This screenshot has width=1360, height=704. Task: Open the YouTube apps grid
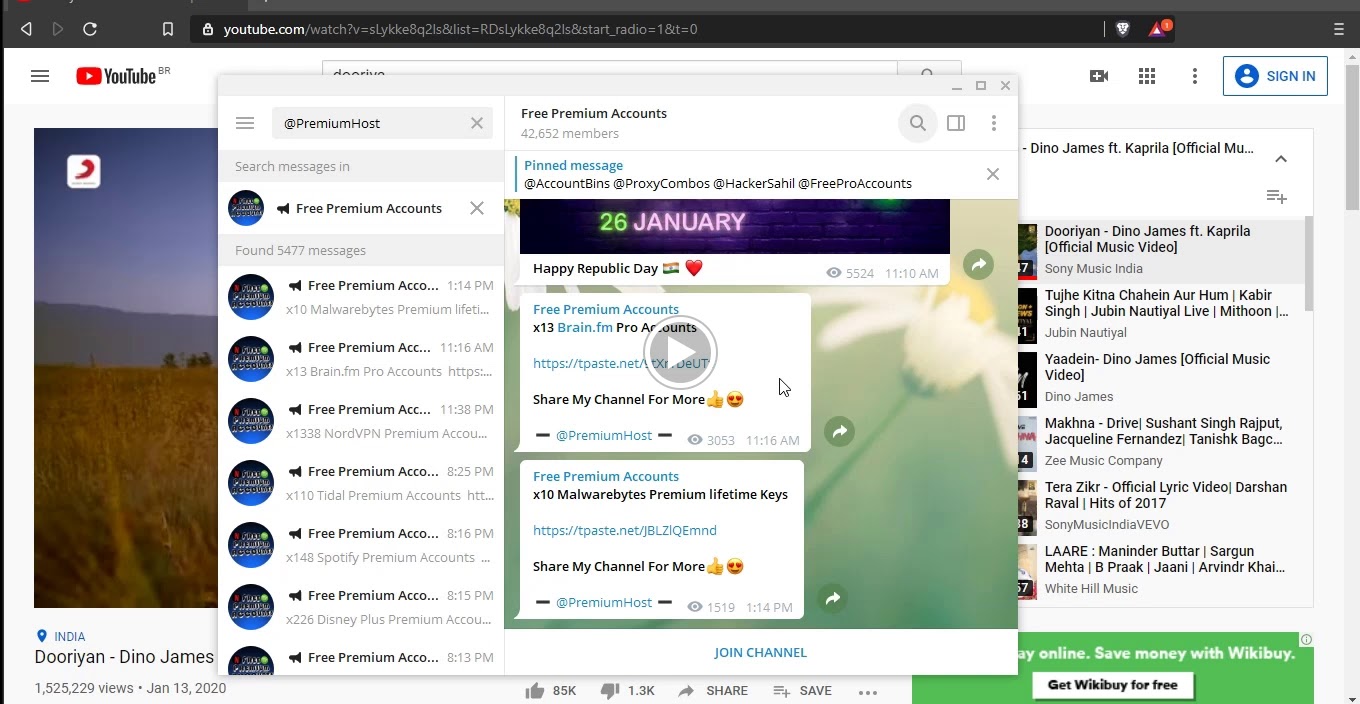click(1147, 76)
